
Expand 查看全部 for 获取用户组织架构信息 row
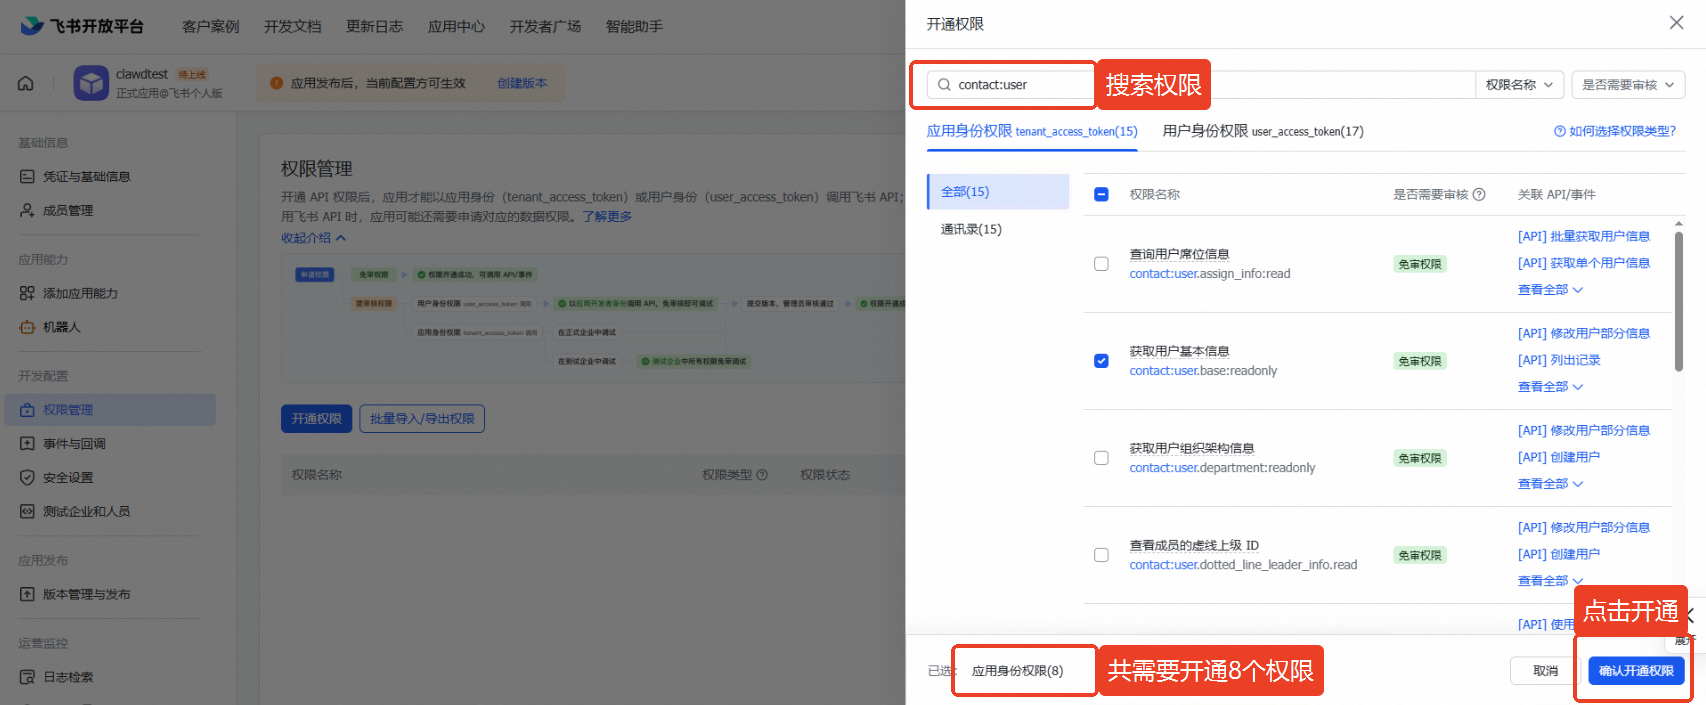tap(1550, 484)
